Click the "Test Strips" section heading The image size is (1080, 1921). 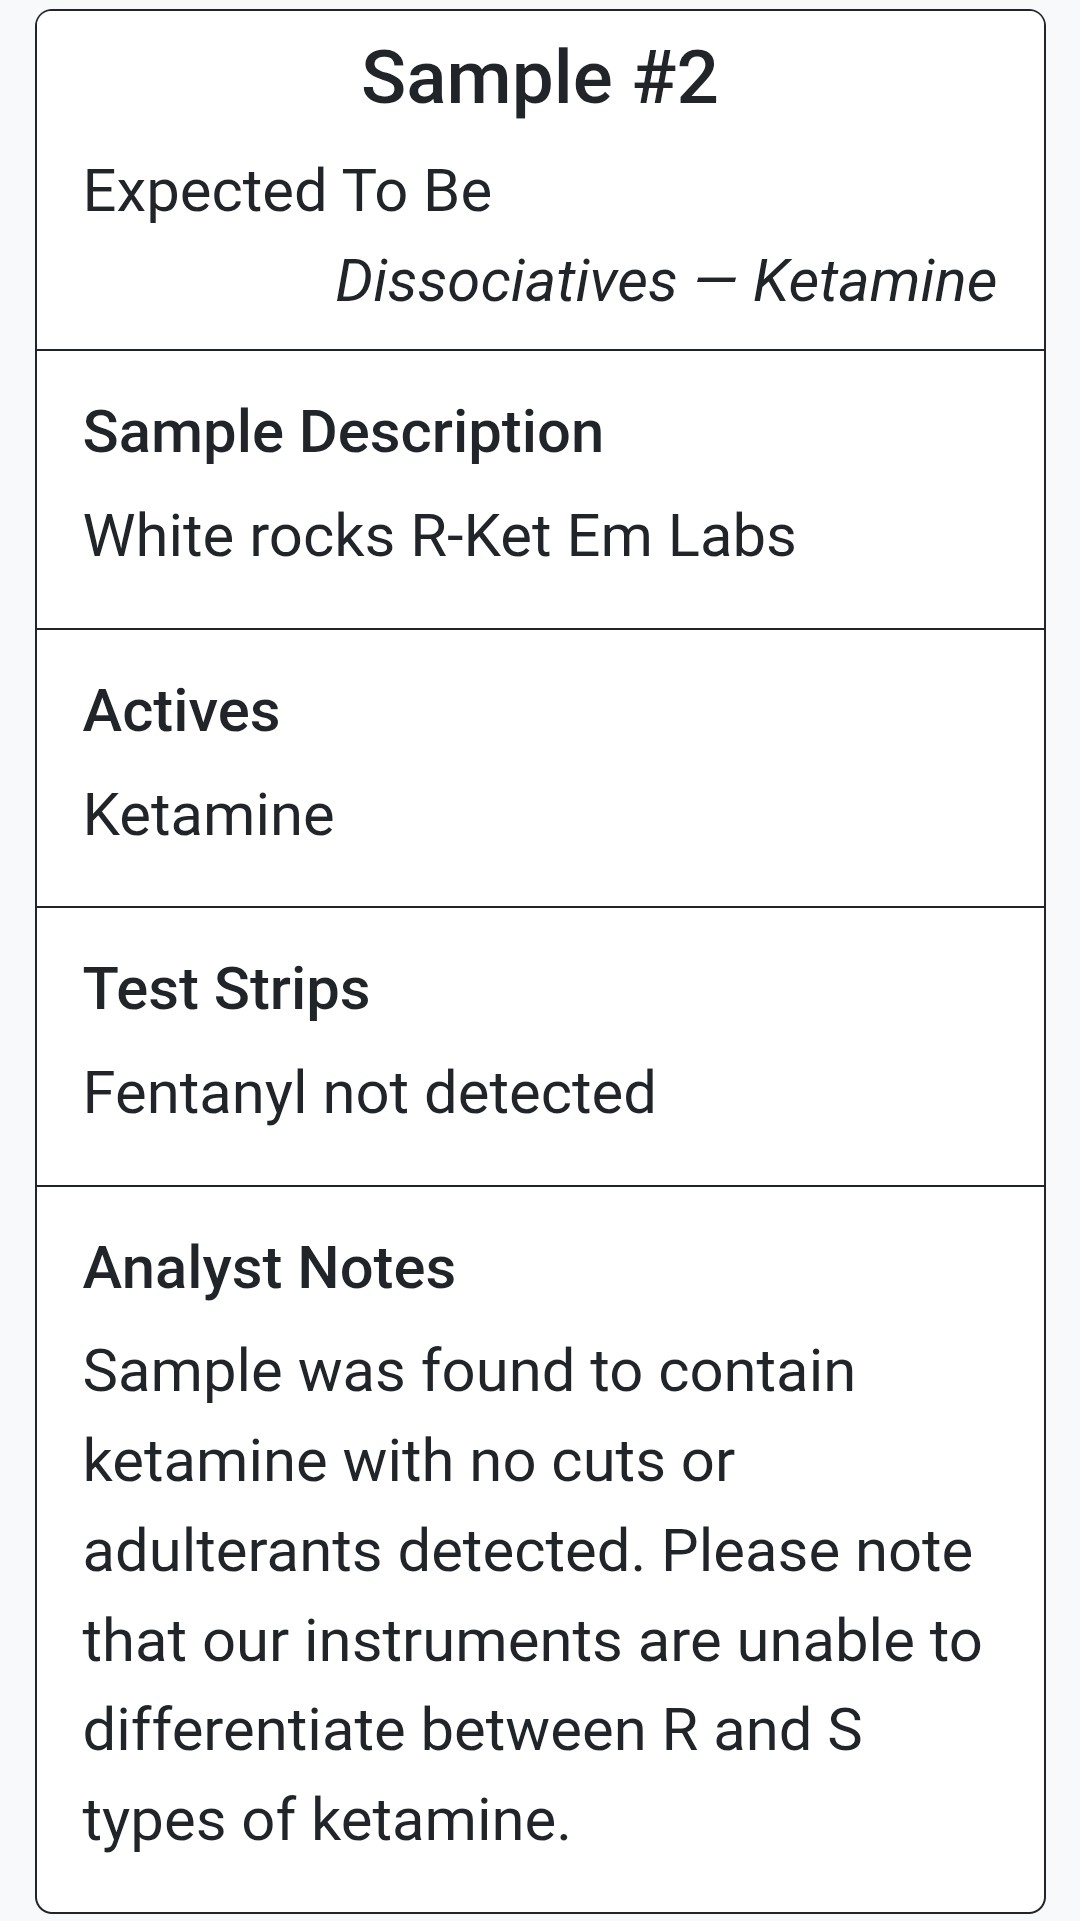[226, 990]
